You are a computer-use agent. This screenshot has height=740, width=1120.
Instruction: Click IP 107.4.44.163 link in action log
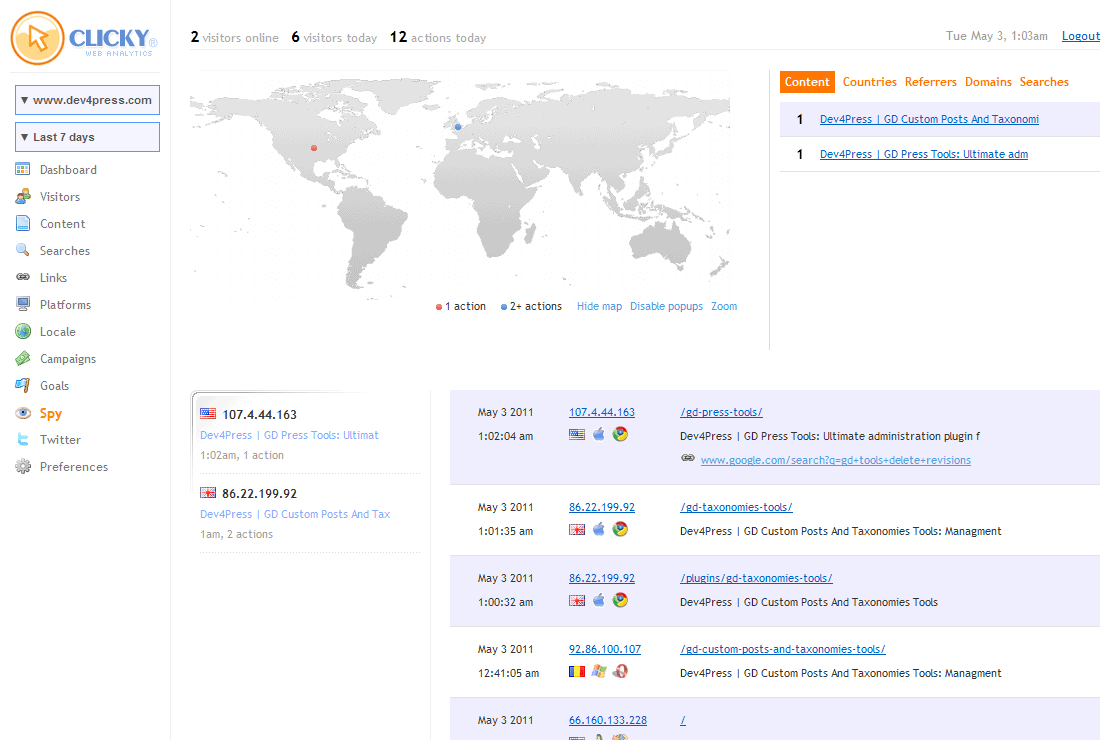601,412
